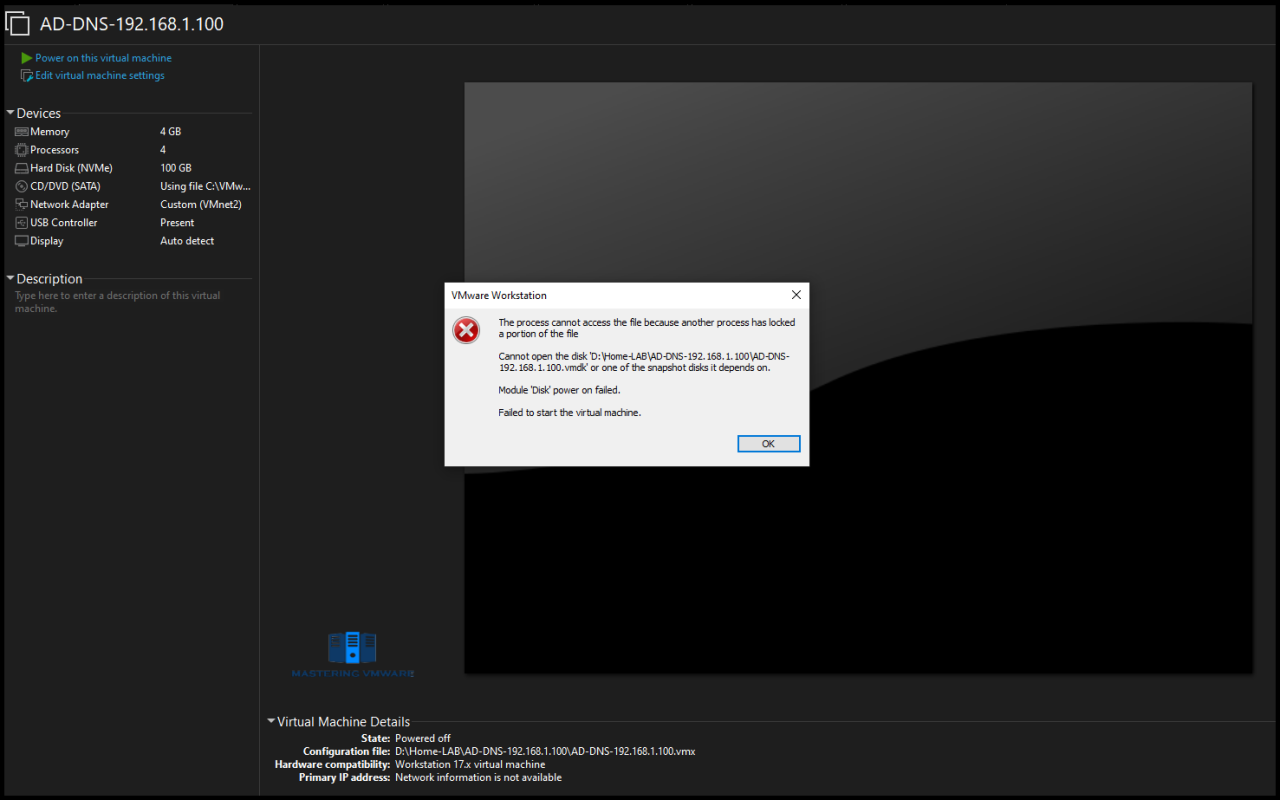The height and width of the screenshot is (800, 1280).
Task: Click the VM tab icon beside title
Action: 18,24
